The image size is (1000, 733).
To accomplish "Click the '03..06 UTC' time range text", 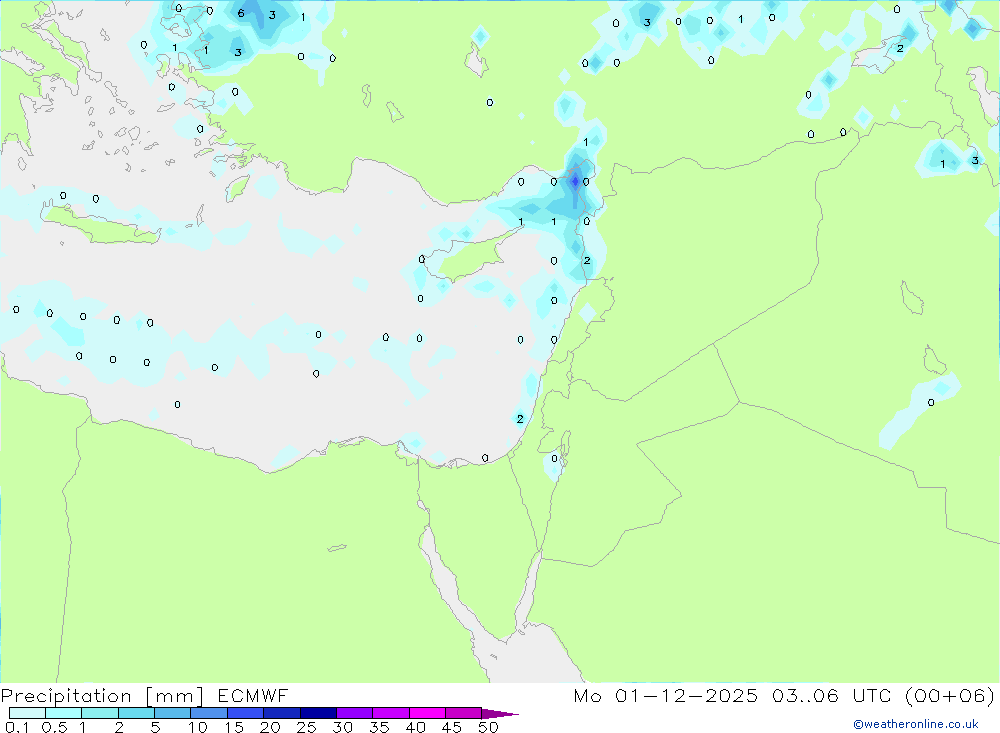I will tap(832, 696).
